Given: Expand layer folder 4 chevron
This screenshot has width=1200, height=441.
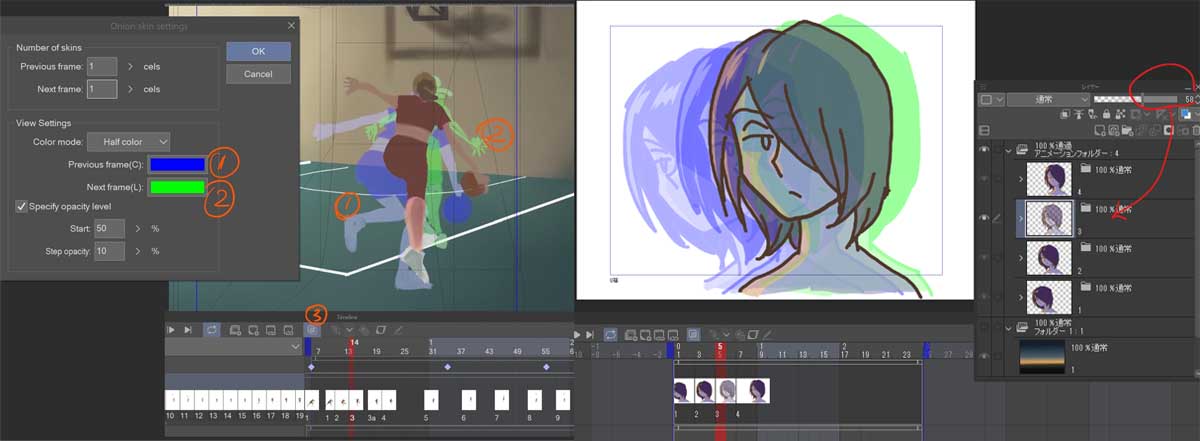Looking at the screenshot, I should point(1020,179).
